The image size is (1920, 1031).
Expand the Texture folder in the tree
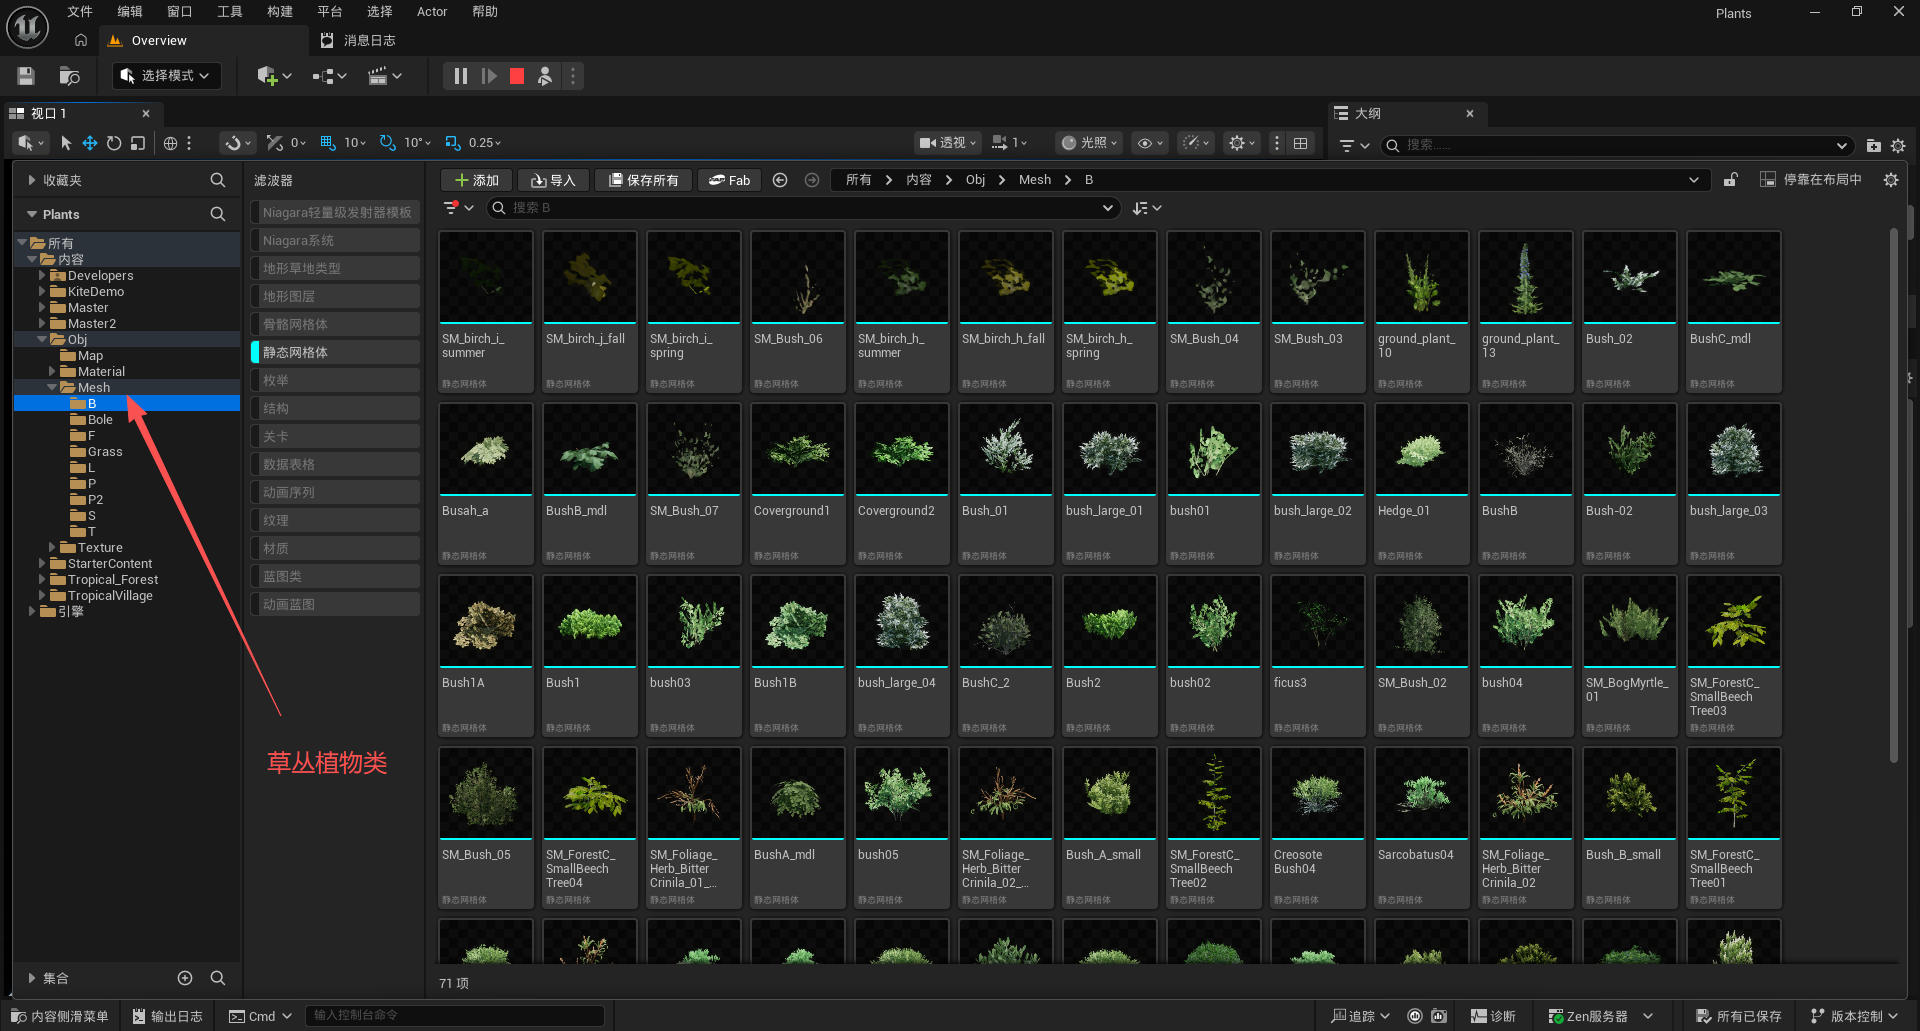click(x=52, y=547)
